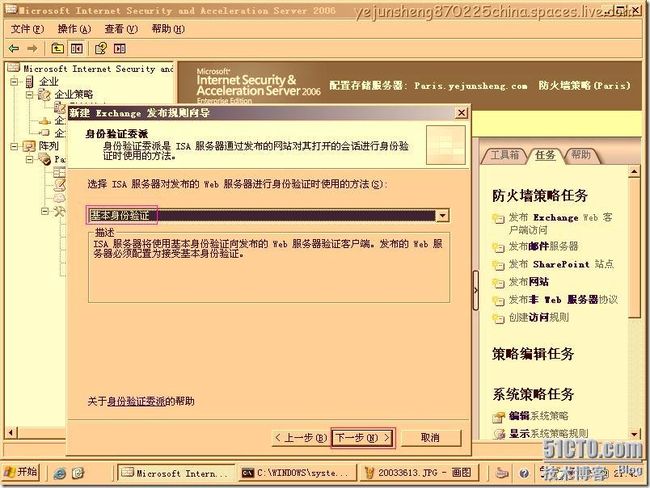Click the help question mark tray icon
The image size is (650, 488).
click(524, 473)
